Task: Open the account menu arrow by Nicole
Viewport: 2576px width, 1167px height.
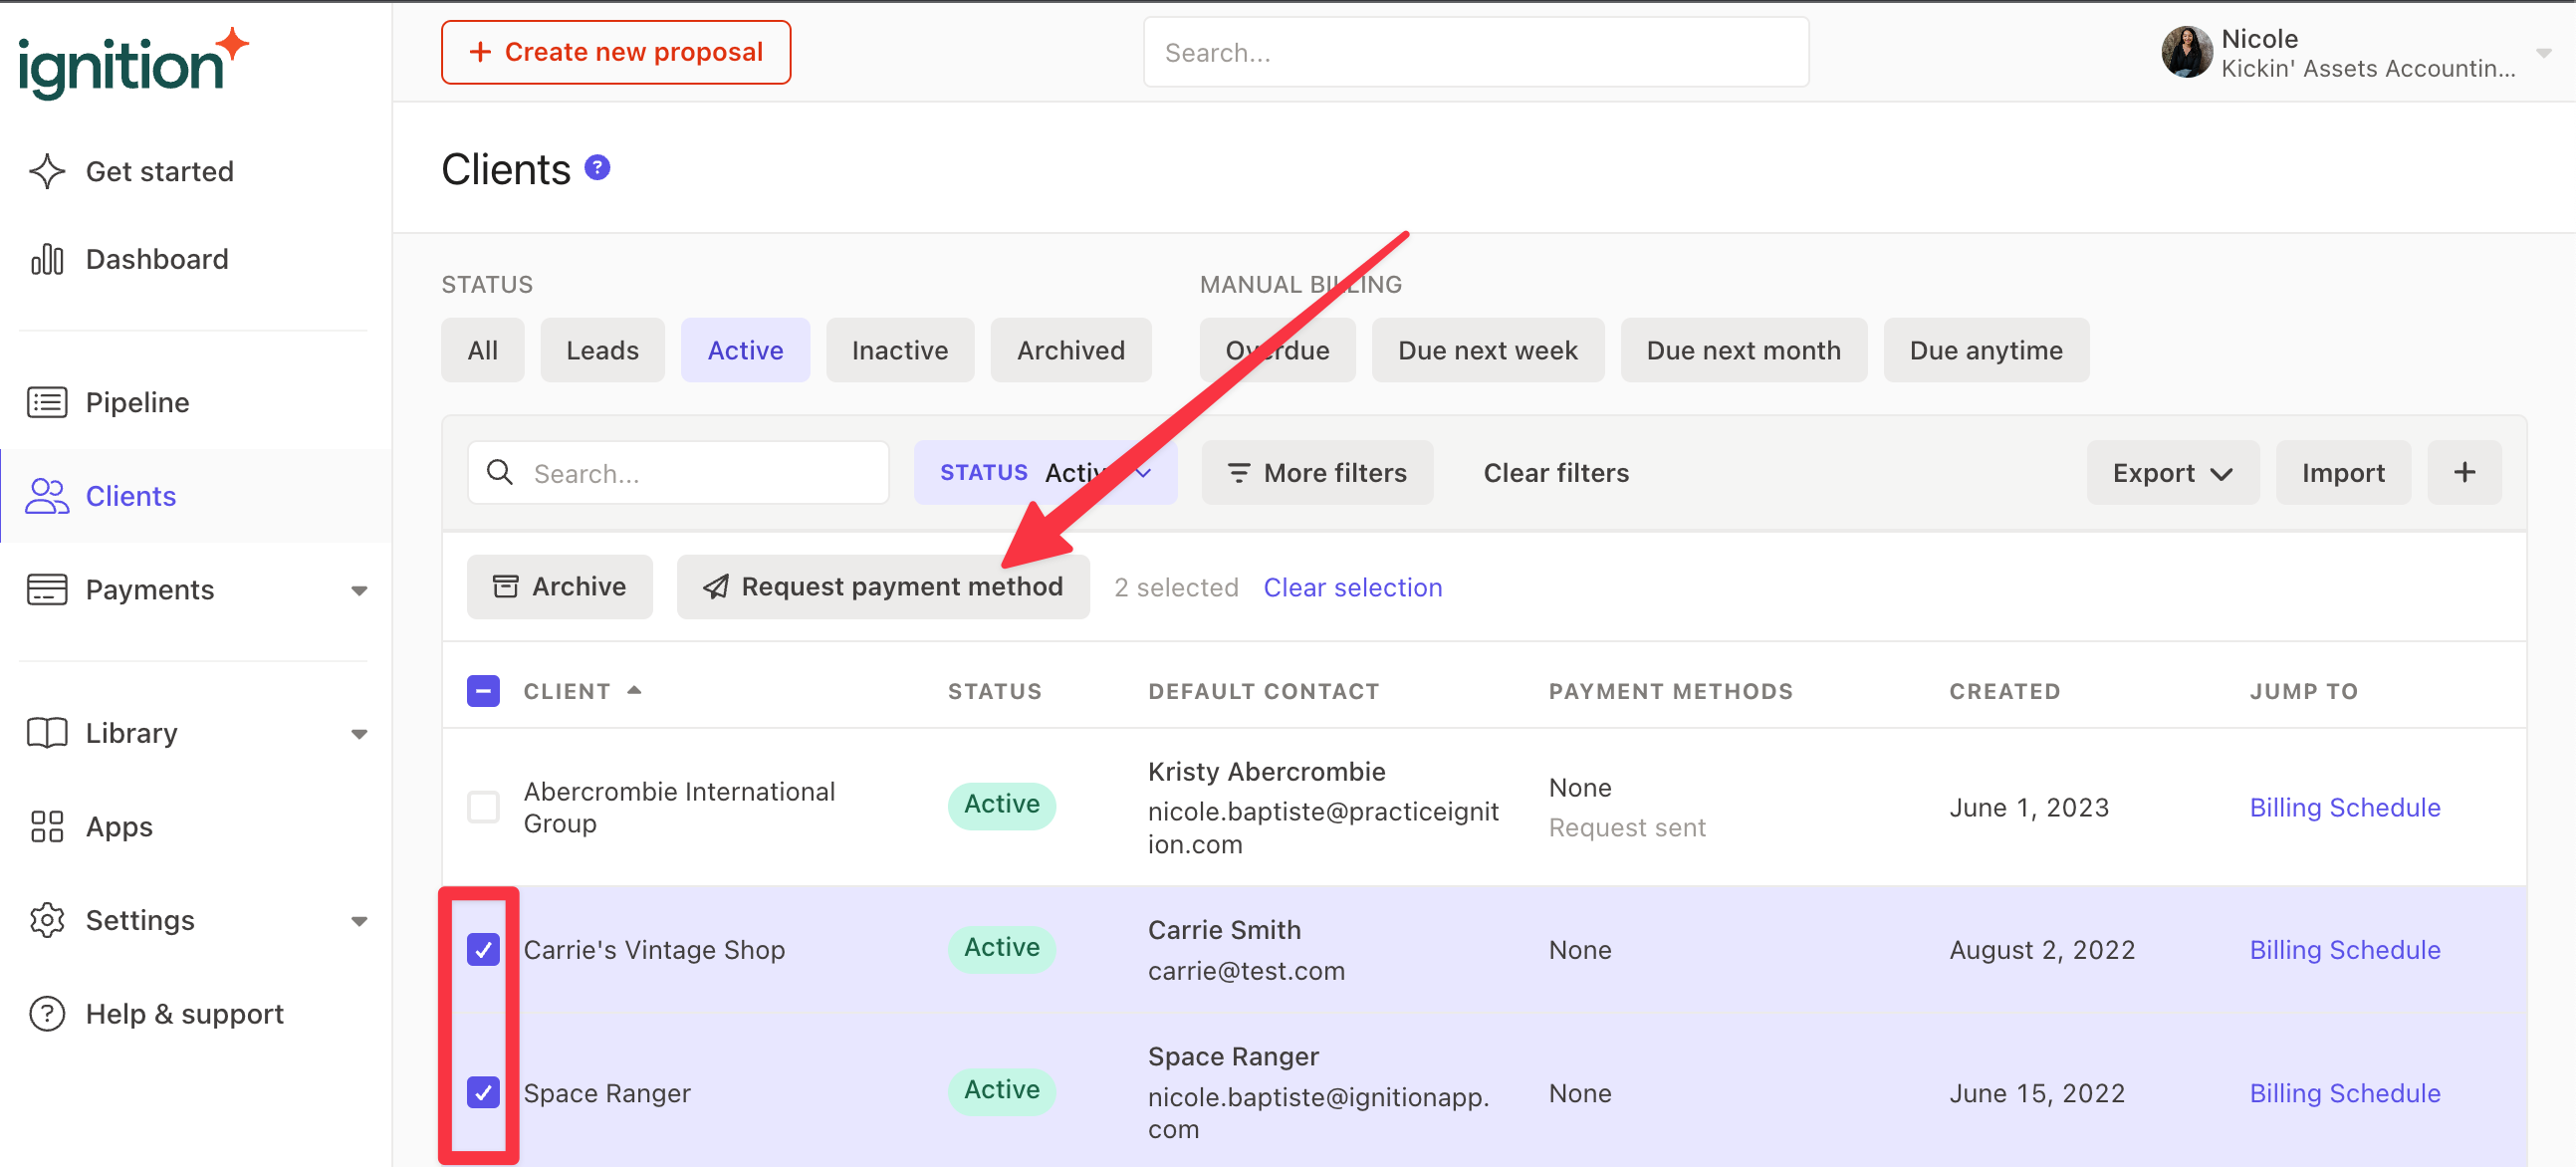Action: coord(2544,53)
